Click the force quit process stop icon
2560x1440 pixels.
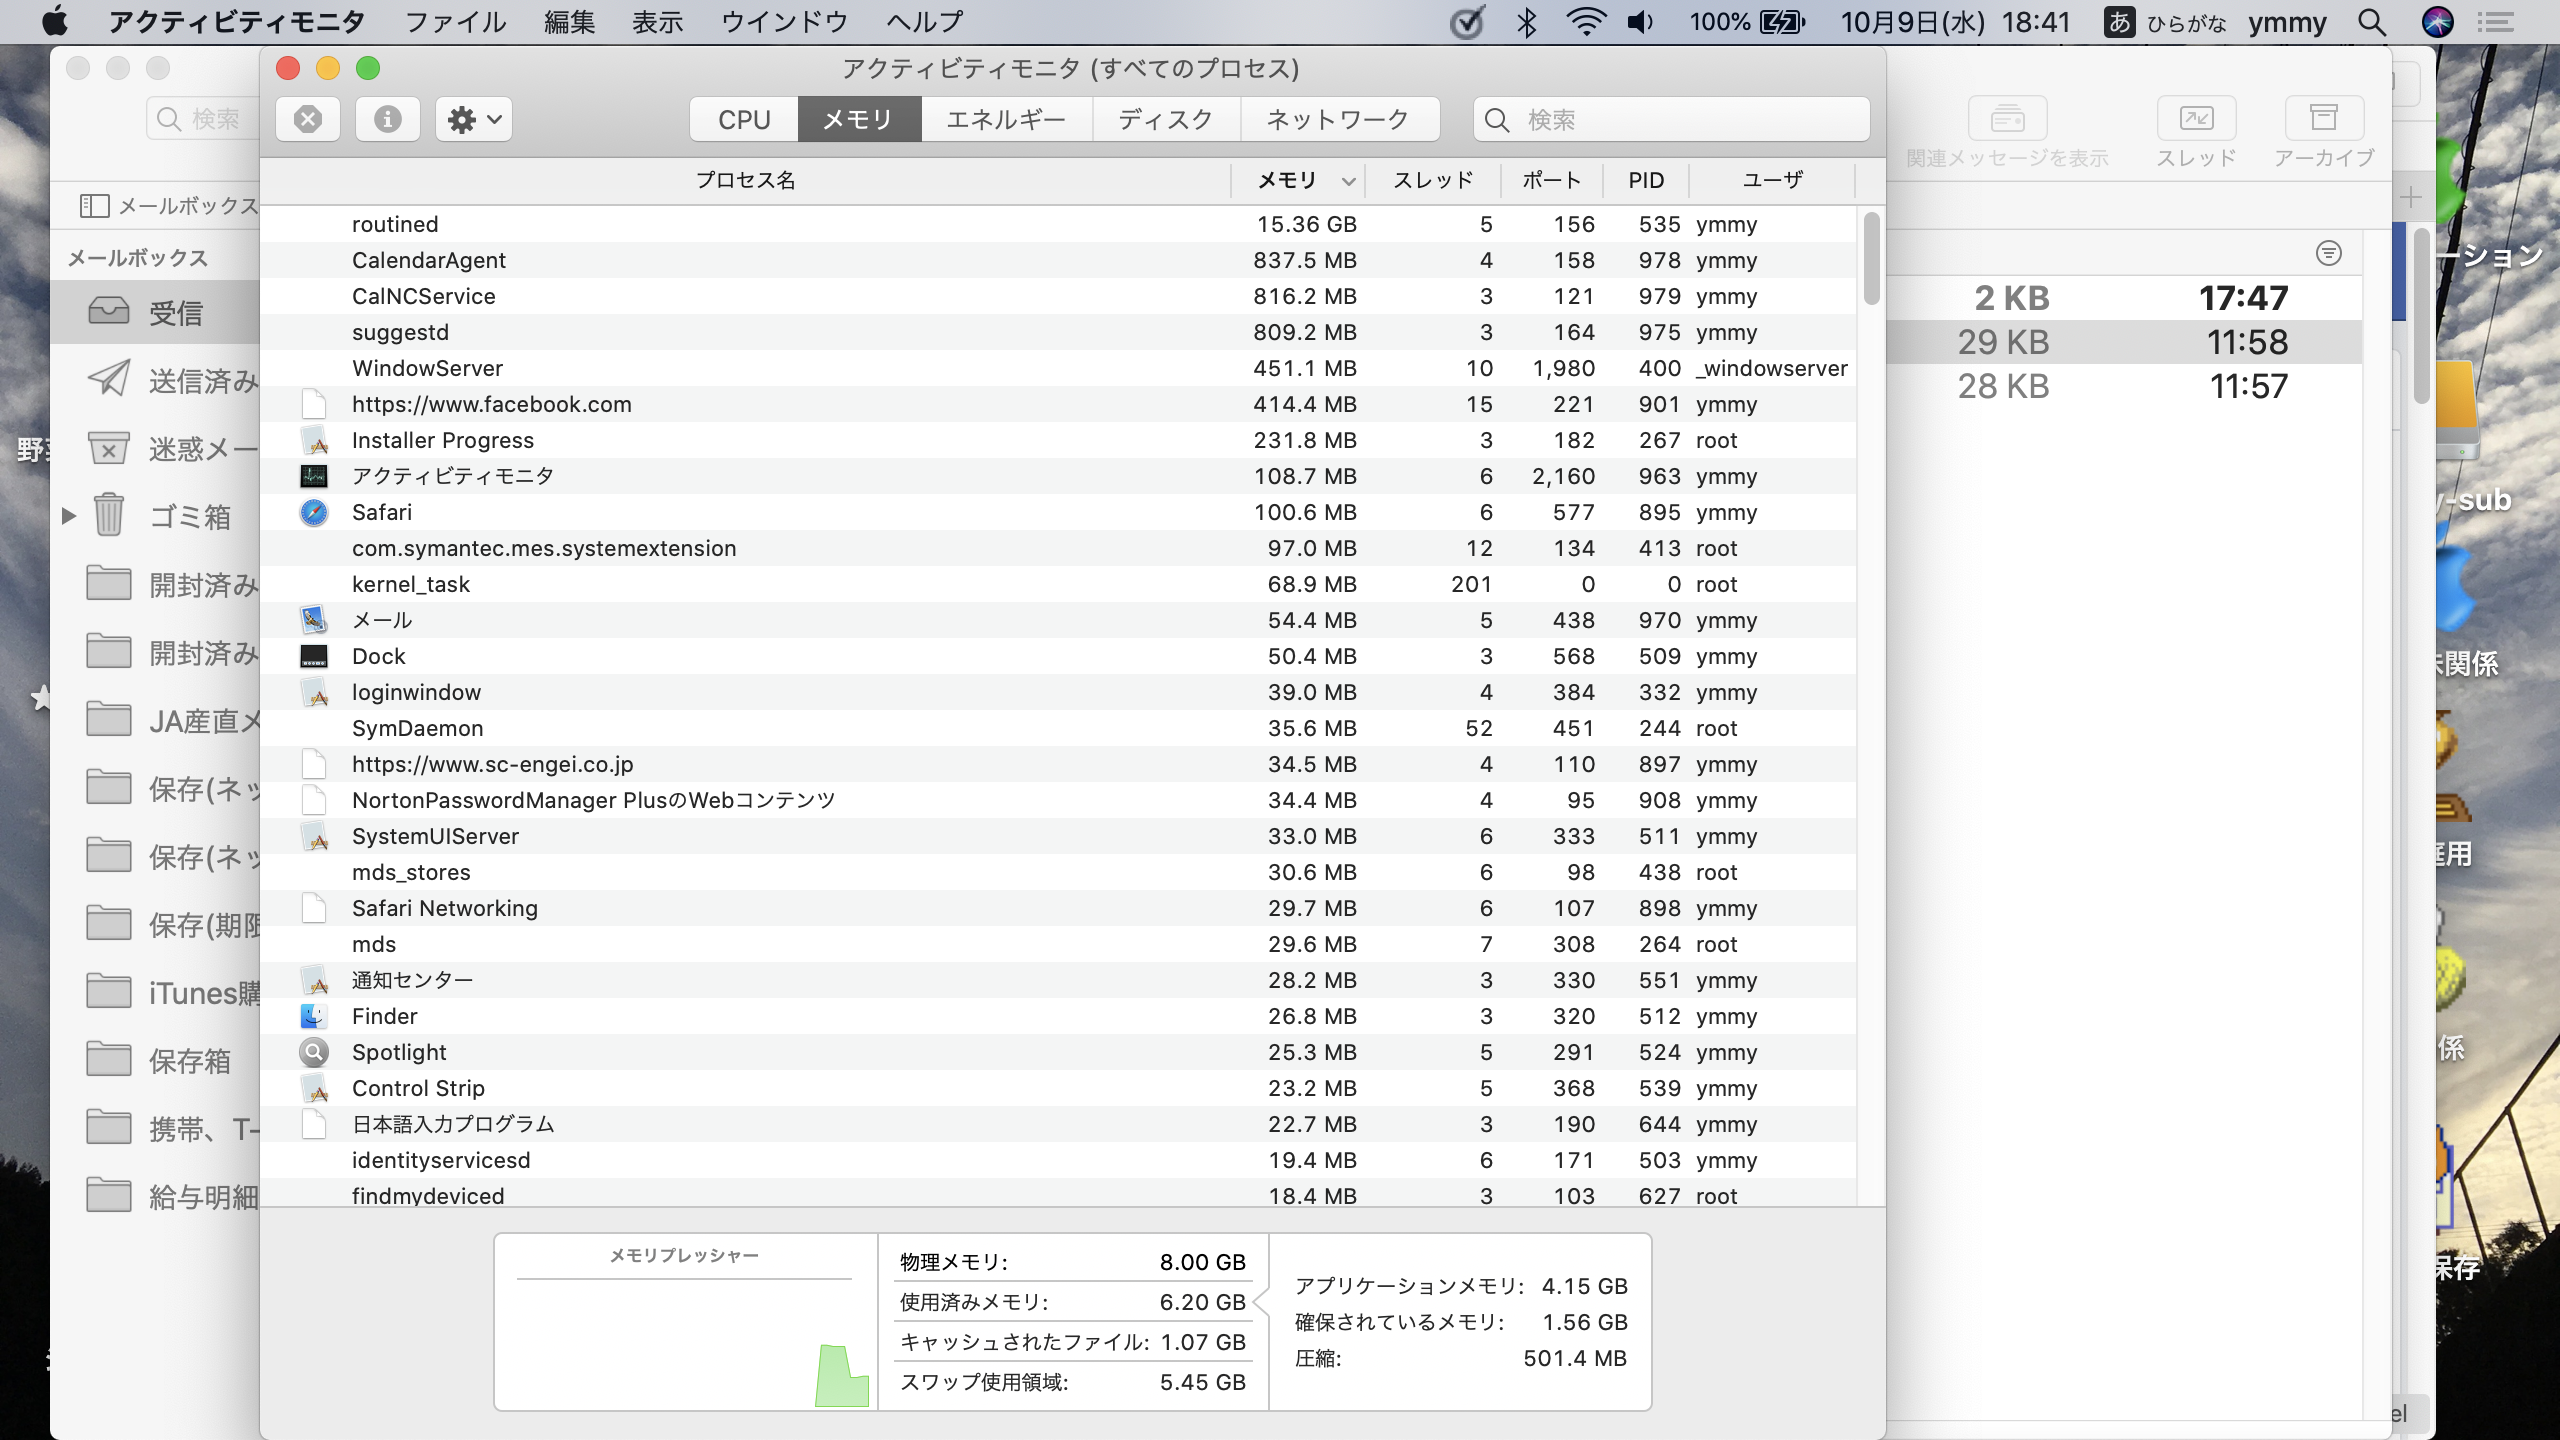(x=308, y=120)
